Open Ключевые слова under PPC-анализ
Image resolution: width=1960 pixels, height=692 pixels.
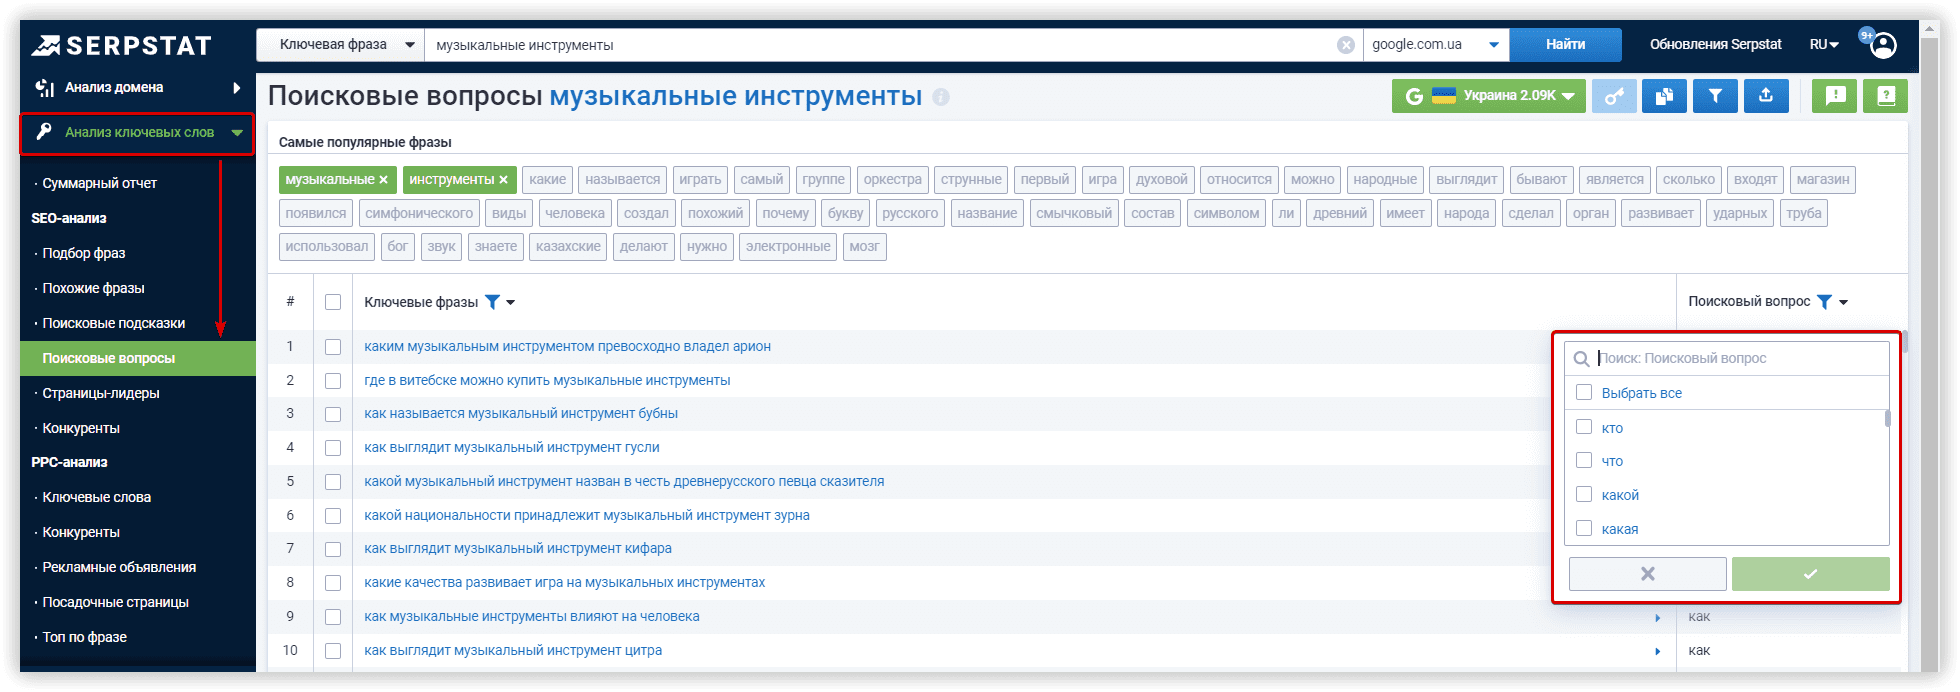pos(97,498)
